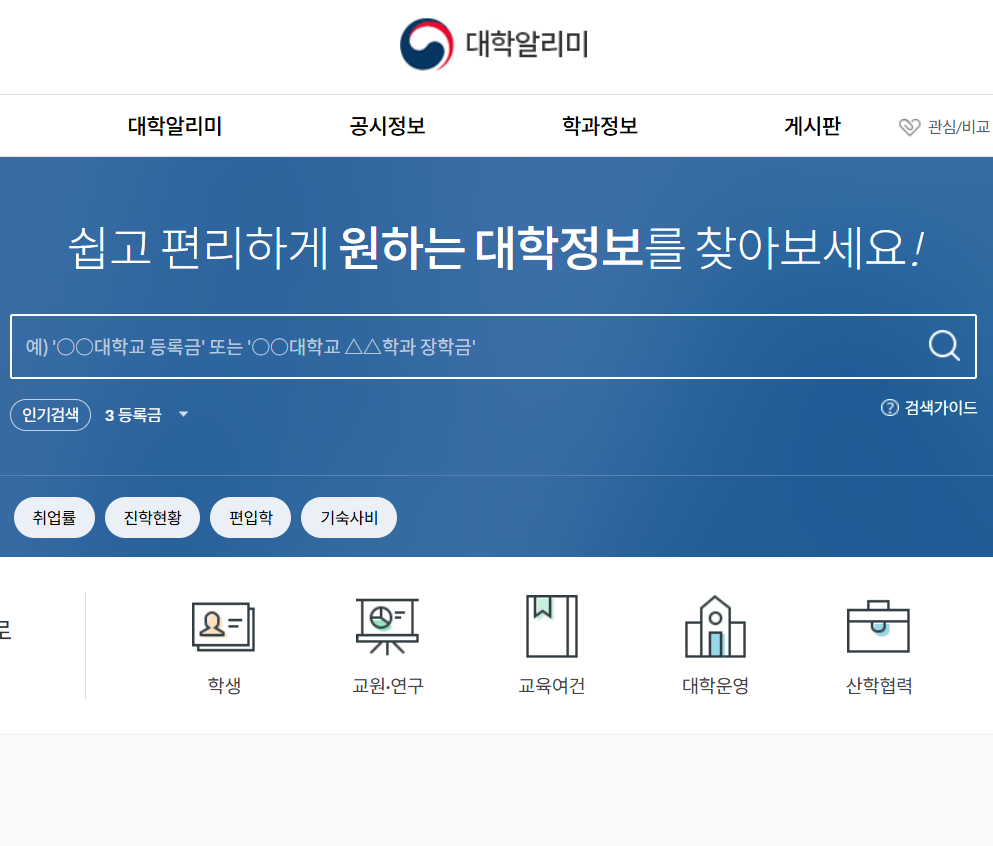Click the 대학알리미 title text in header
993x846 pixels.
(527, 44)
